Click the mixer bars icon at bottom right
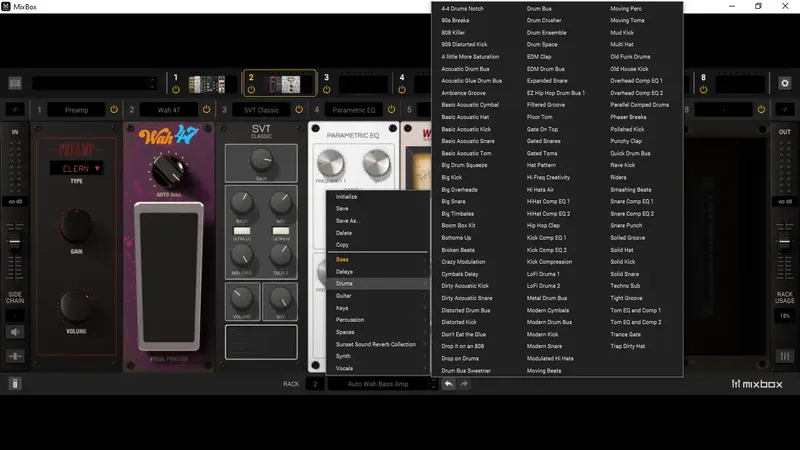Screen dimensions: 800x450 pyautogui.click(x=785, y=356)
